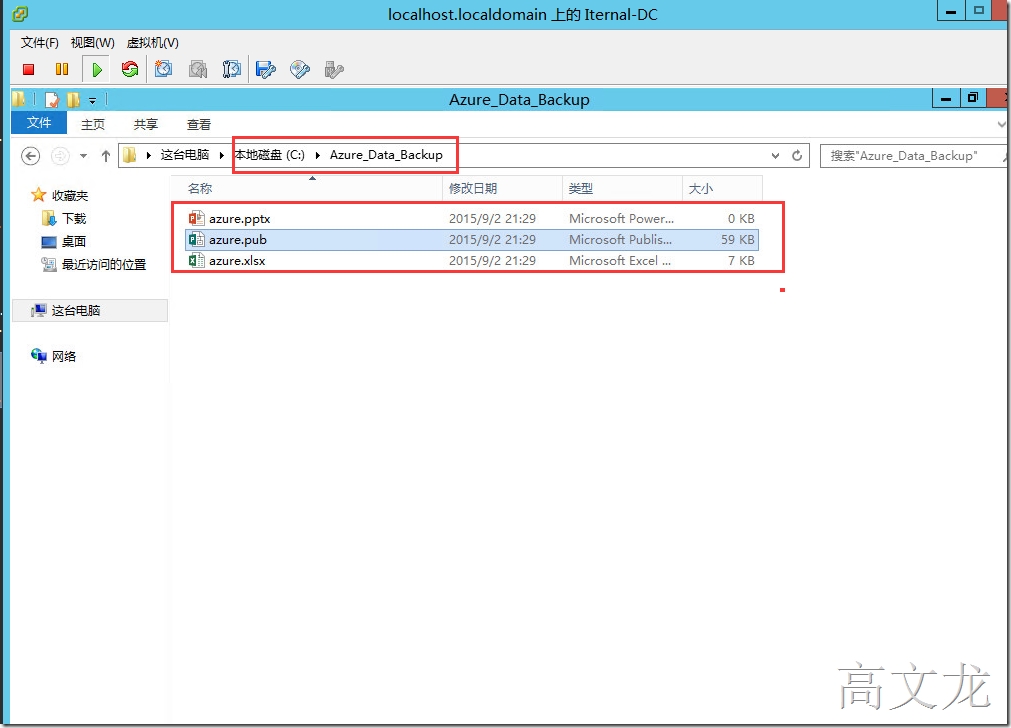
Task: Switch to the 查看 ribbon tab
Action: pyautogui.click(x=199, y=124)
